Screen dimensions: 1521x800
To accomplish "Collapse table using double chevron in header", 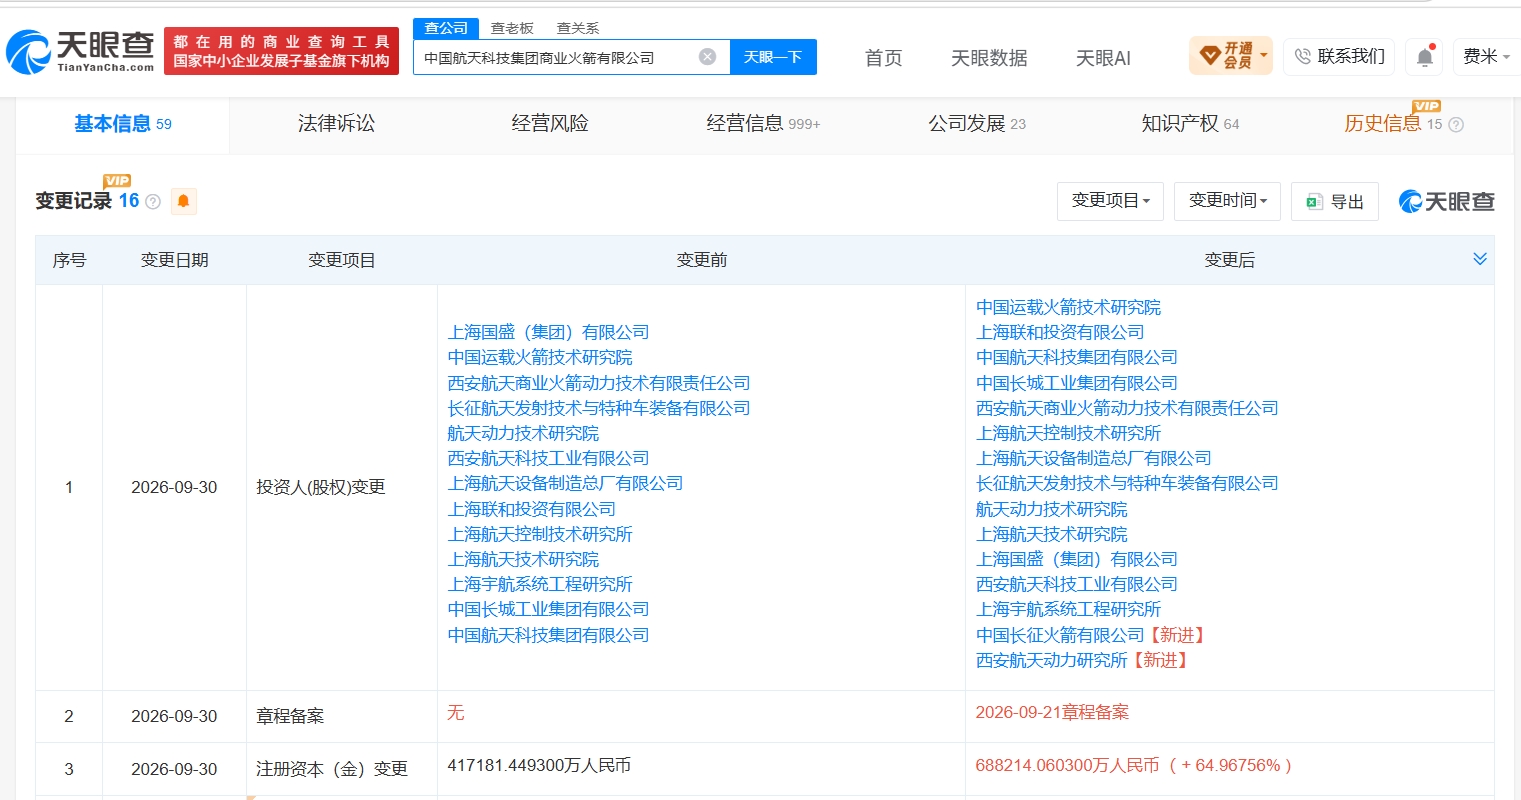I will point(1480,259).
